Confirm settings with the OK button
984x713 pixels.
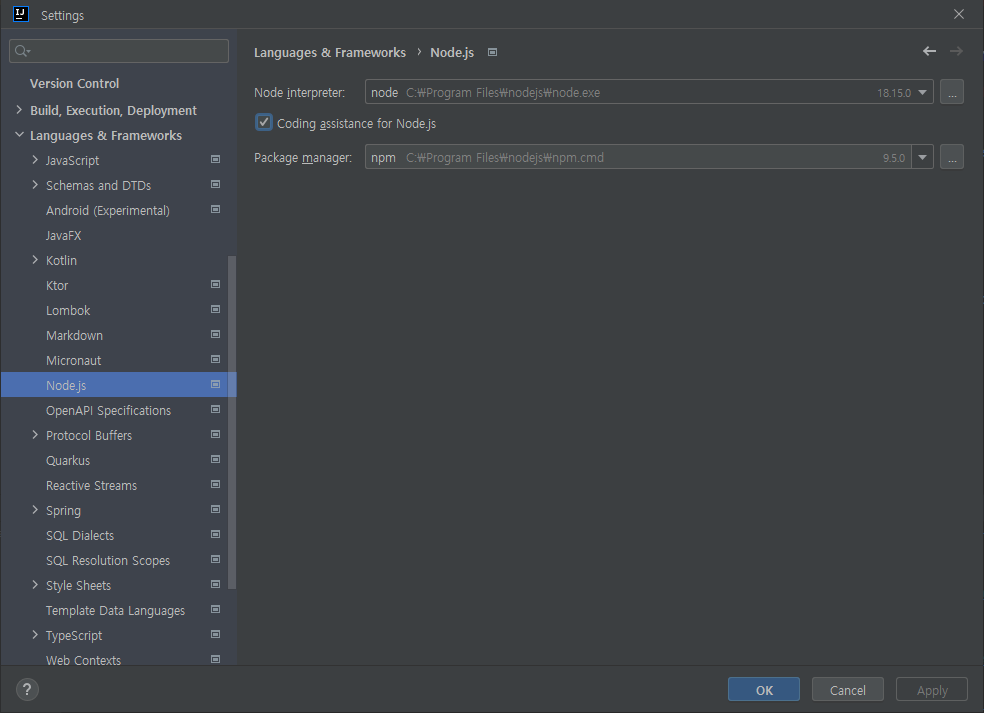[x=764, y=690]
